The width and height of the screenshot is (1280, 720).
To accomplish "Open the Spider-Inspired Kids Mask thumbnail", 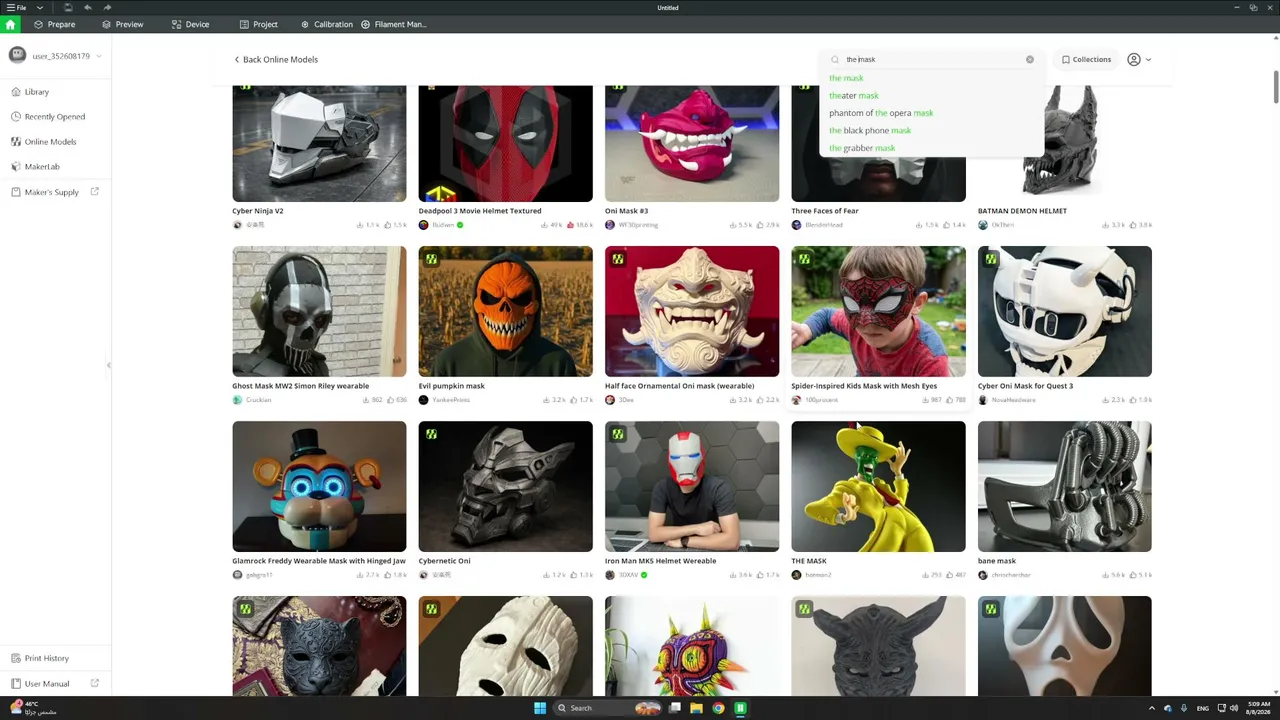I will tap(878, 311).
